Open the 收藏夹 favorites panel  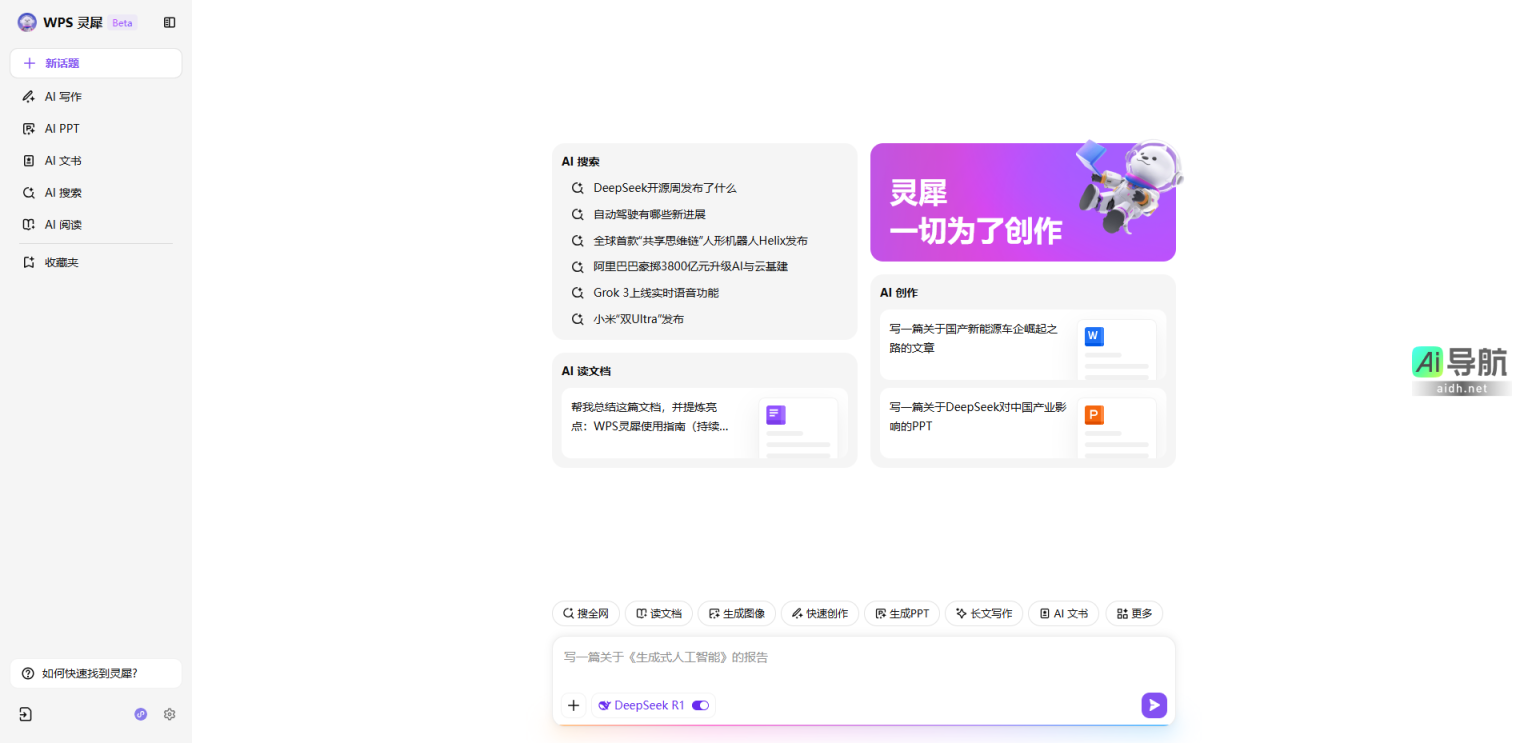(x=60, y=261)
